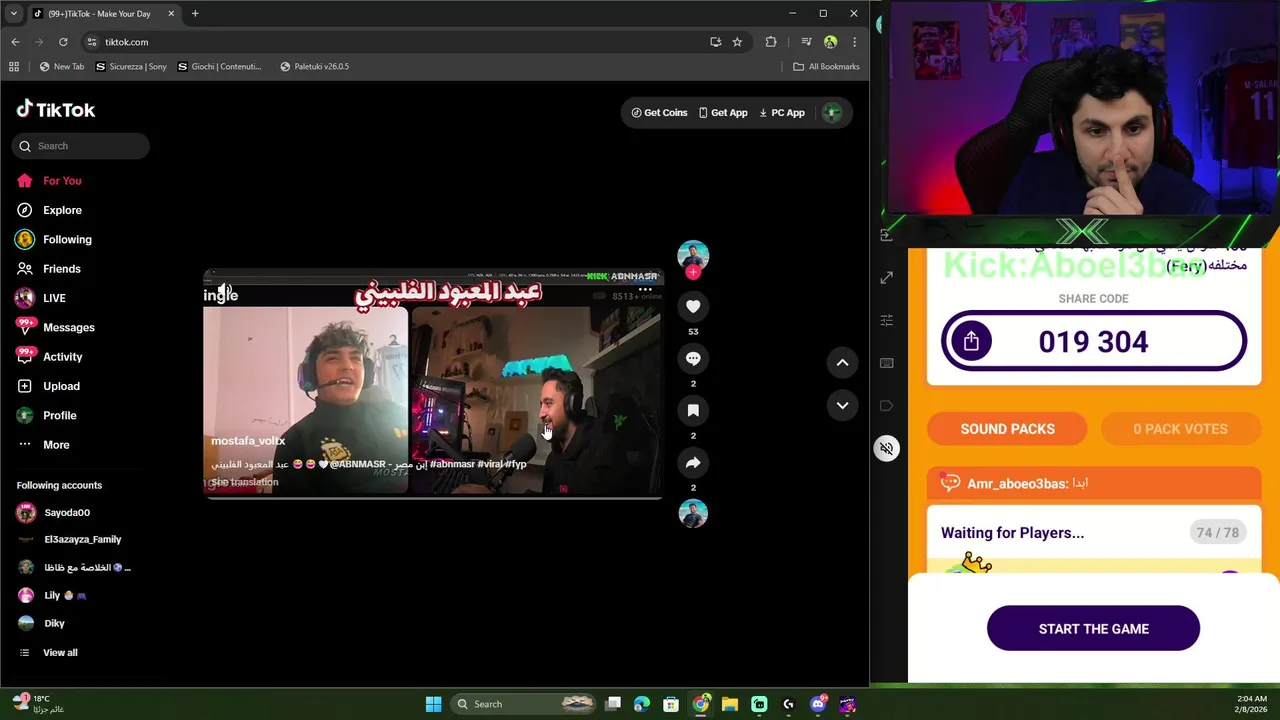Open the tab search dropdown in Chrome

[x=13, y=14]
